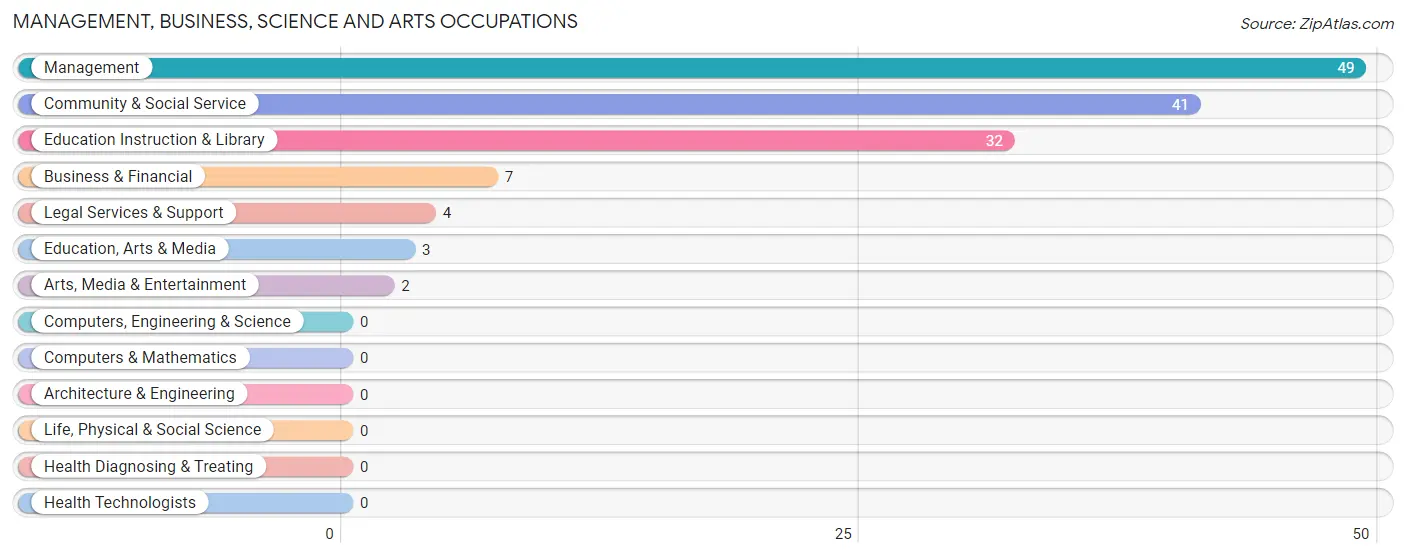
Task: Select the Business & Financial bar
Action: click(x=258, y=177)
